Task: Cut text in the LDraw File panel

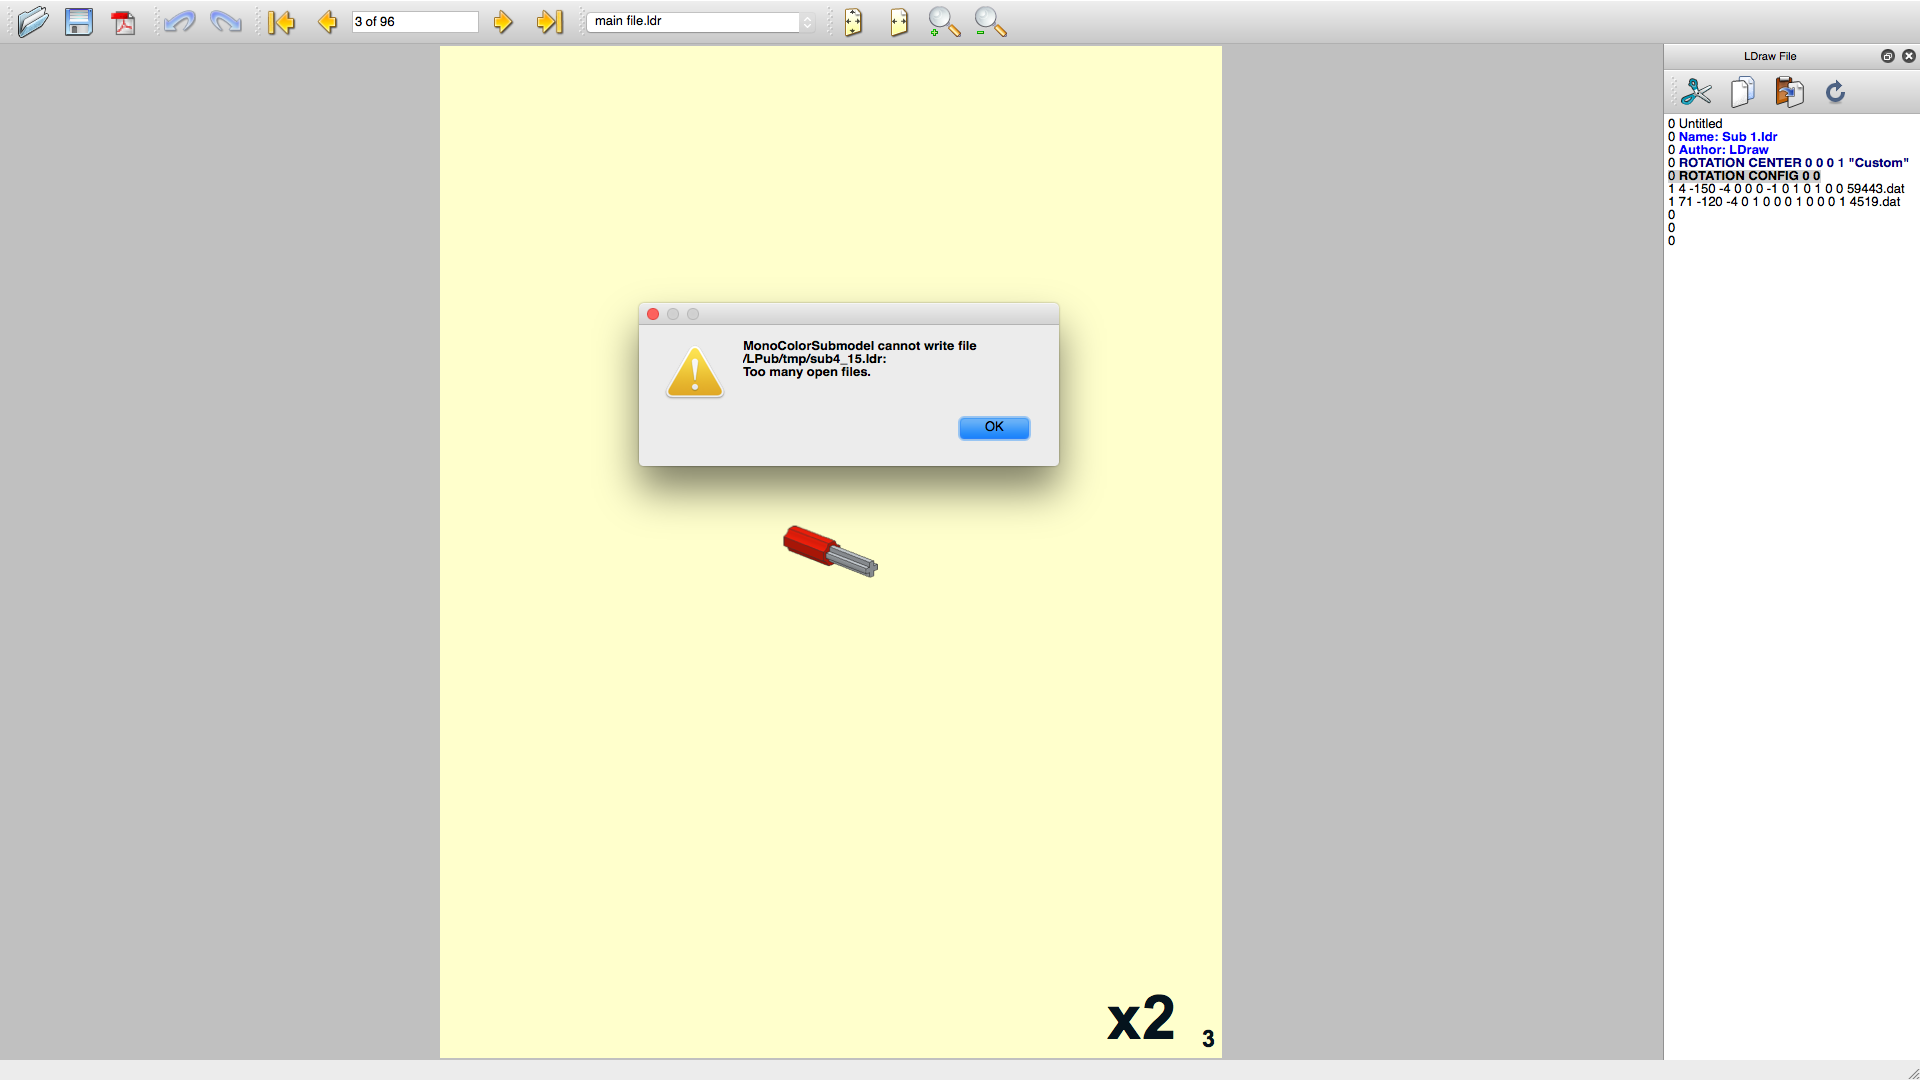Action: [1696, 91]
